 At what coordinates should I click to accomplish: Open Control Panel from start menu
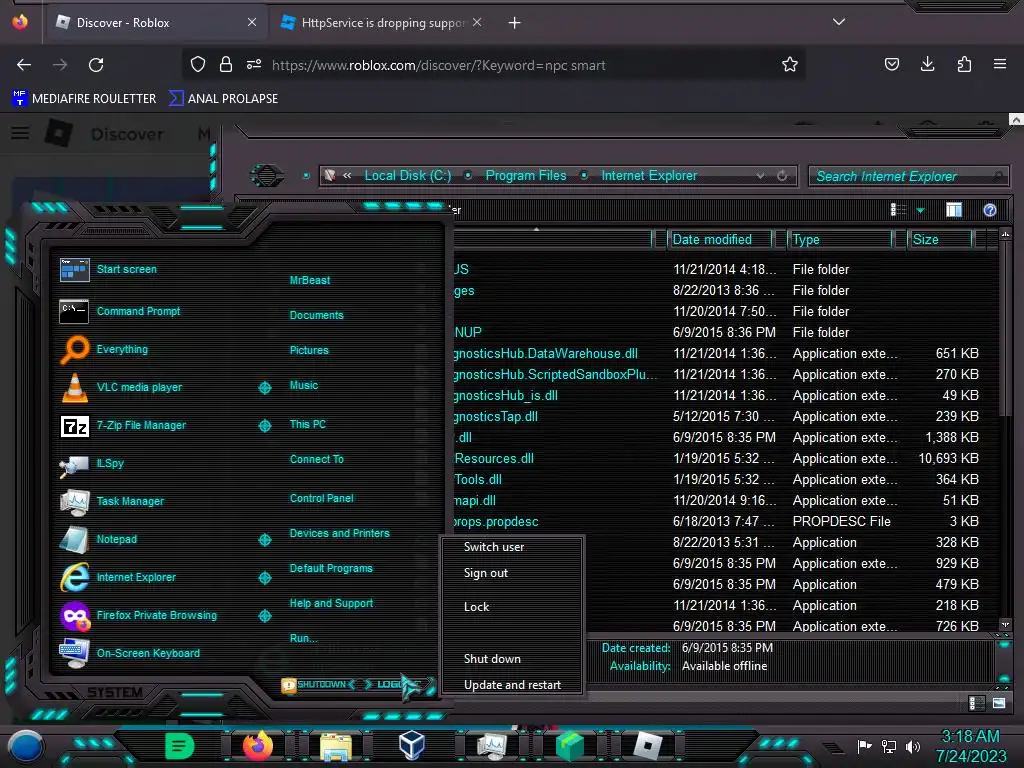click(x=321, y=498)
